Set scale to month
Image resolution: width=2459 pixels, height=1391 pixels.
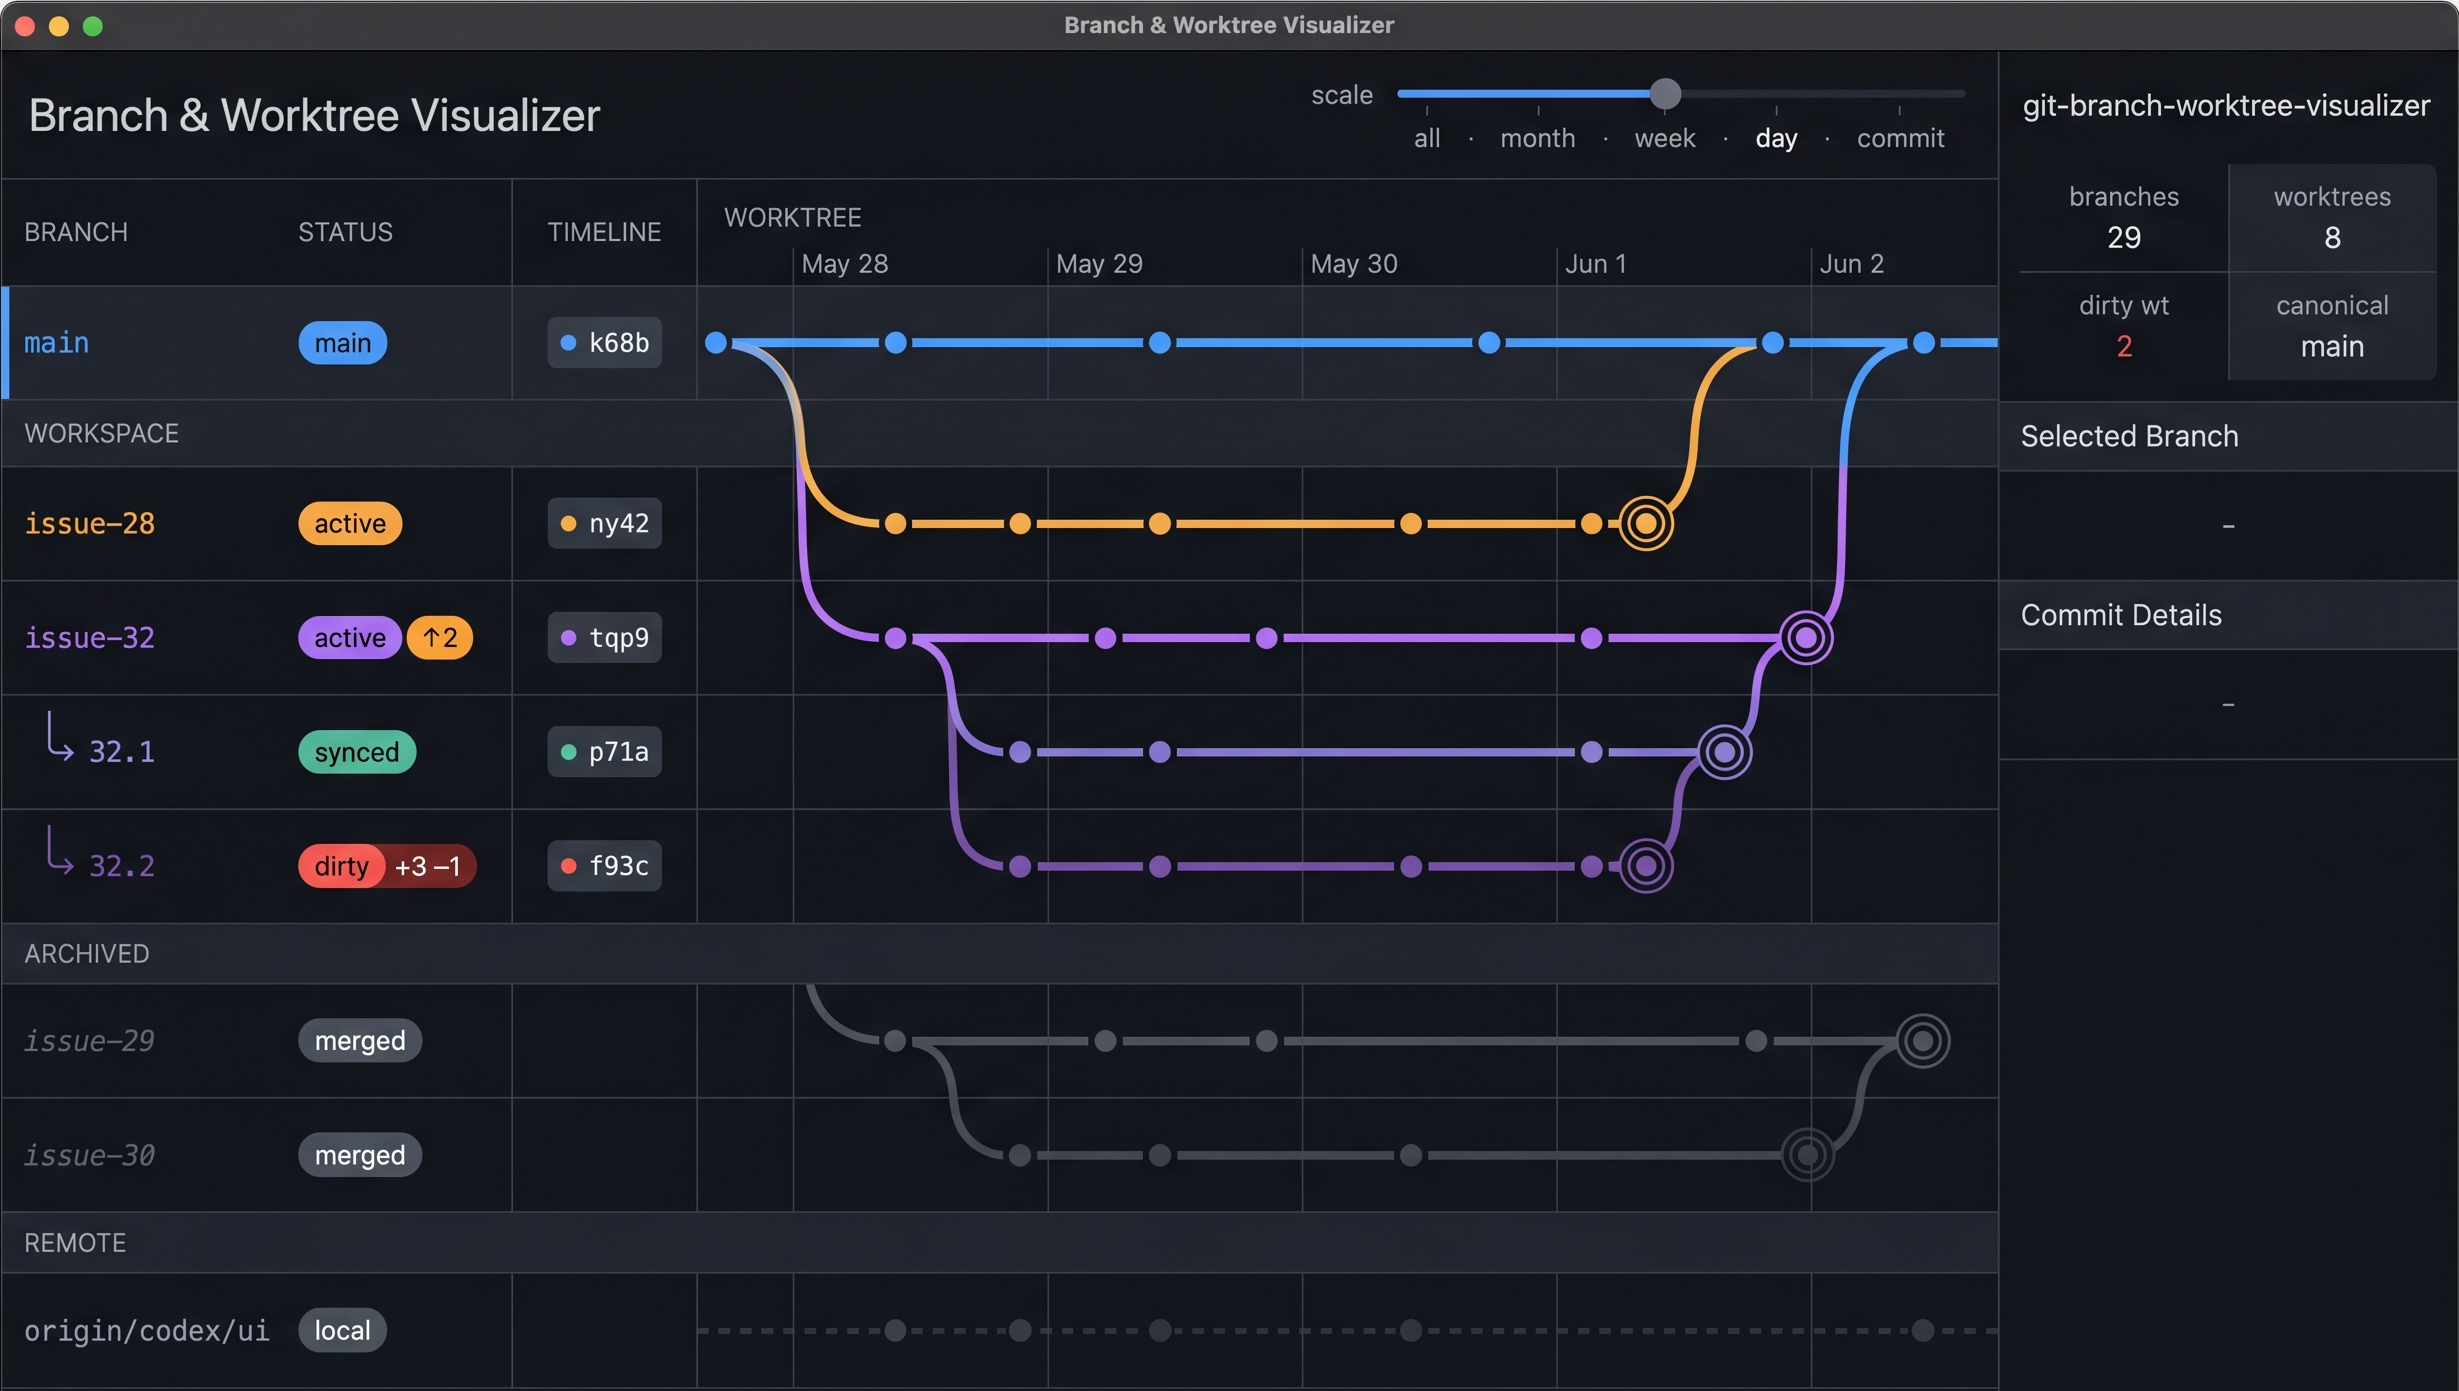(1537, 138)
